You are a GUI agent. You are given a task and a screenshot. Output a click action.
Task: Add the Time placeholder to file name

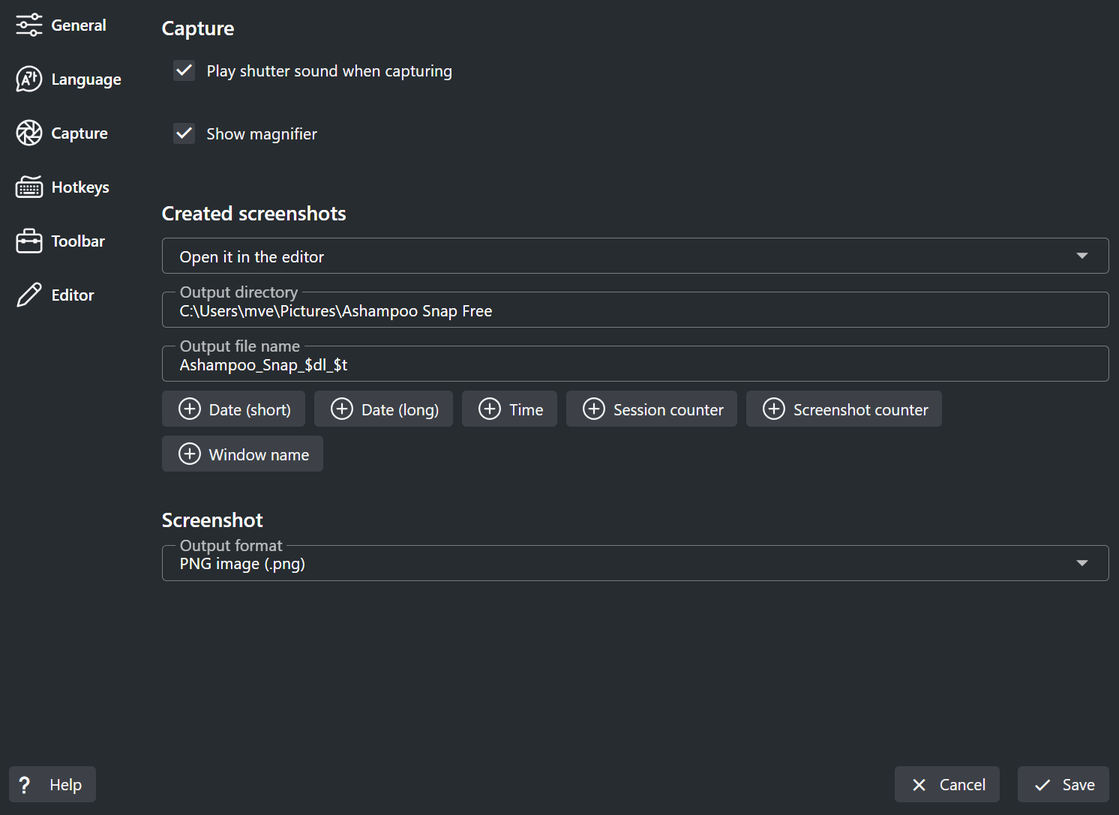coord(510,409)
